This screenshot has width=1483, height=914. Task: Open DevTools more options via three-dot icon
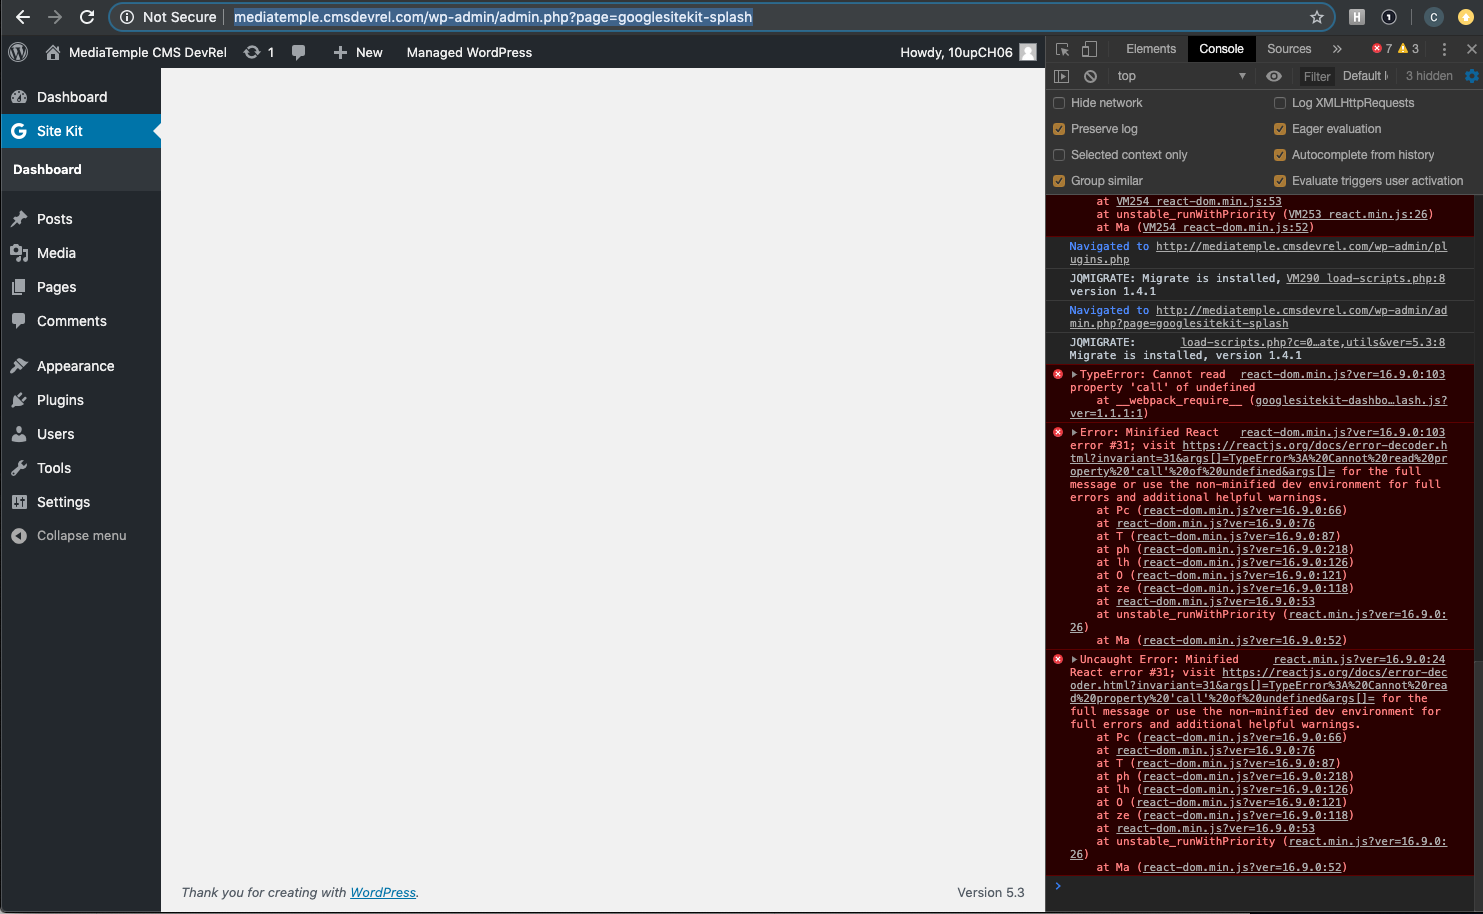[1445, 49]
